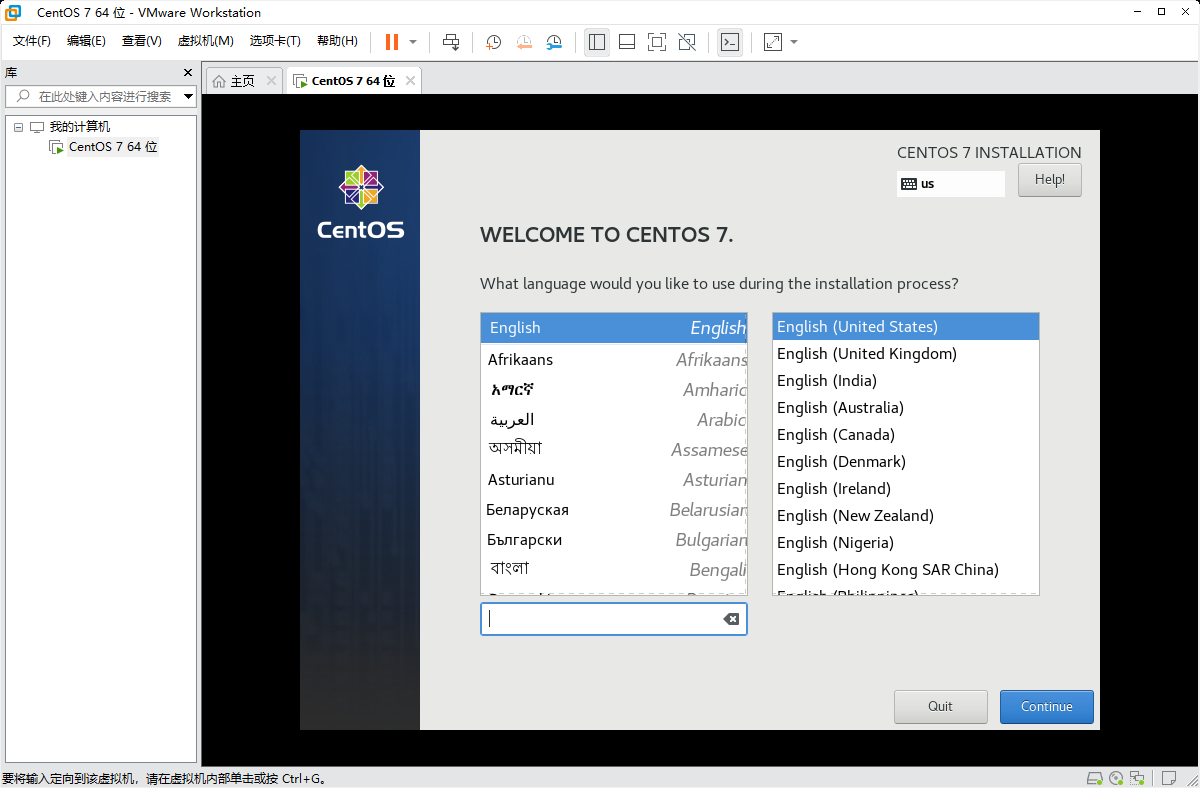Open the snapshot manager icon

pyautogui.click(x=554, y=42)
